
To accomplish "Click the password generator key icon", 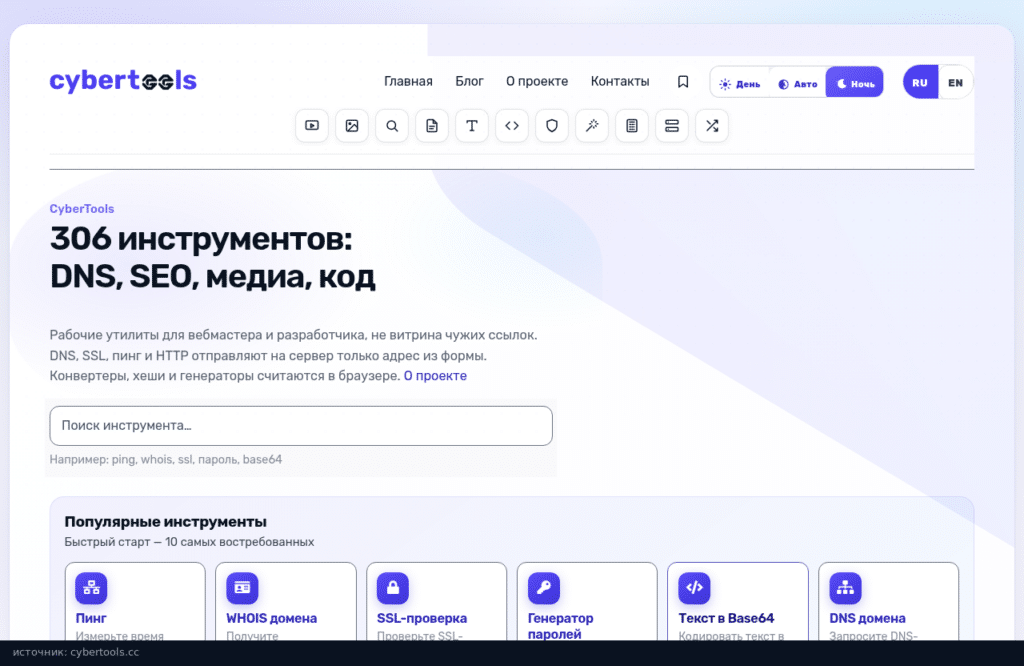I will click(544, 588).
